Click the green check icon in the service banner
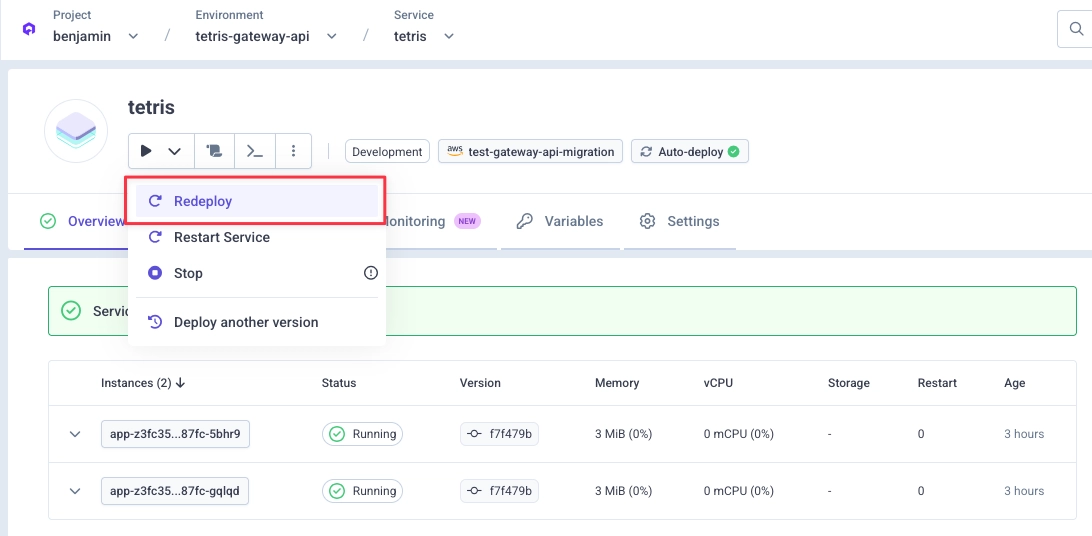 click(x=70, y=310)
